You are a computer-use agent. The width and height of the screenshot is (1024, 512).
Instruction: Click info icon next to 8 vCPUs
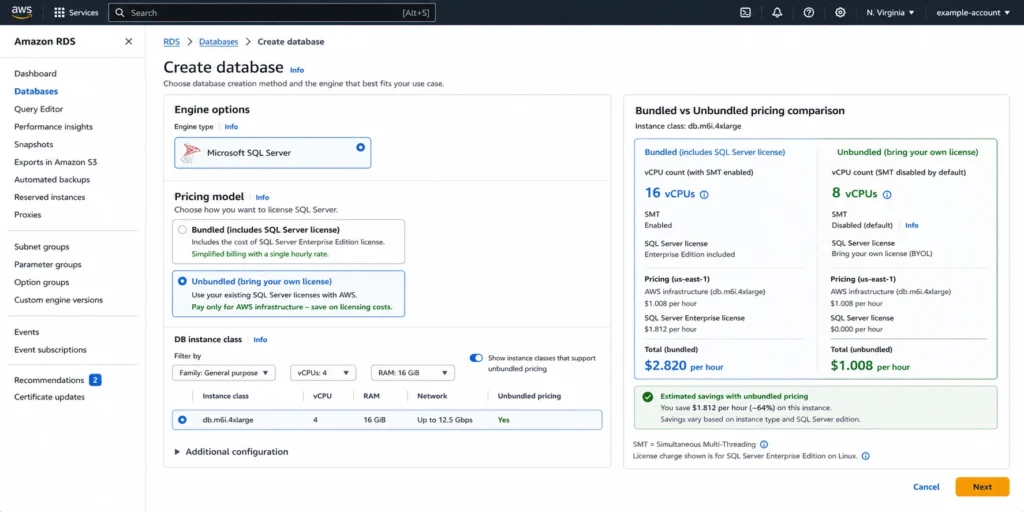click(x=887, y=195)
